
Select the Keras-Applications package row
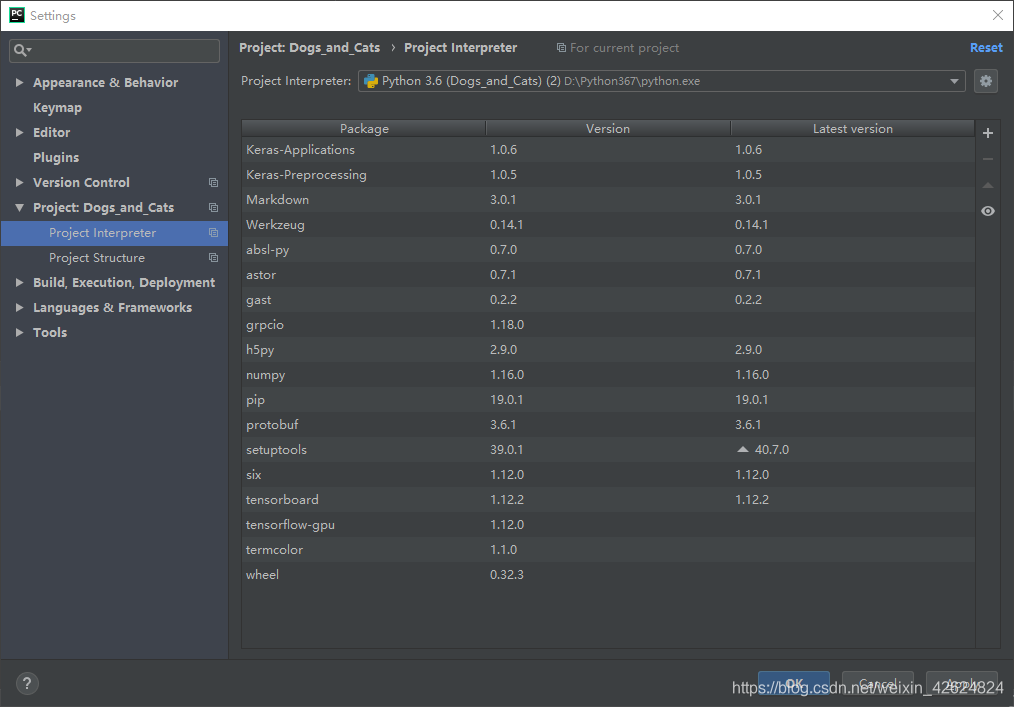click(x=608, y=150)
